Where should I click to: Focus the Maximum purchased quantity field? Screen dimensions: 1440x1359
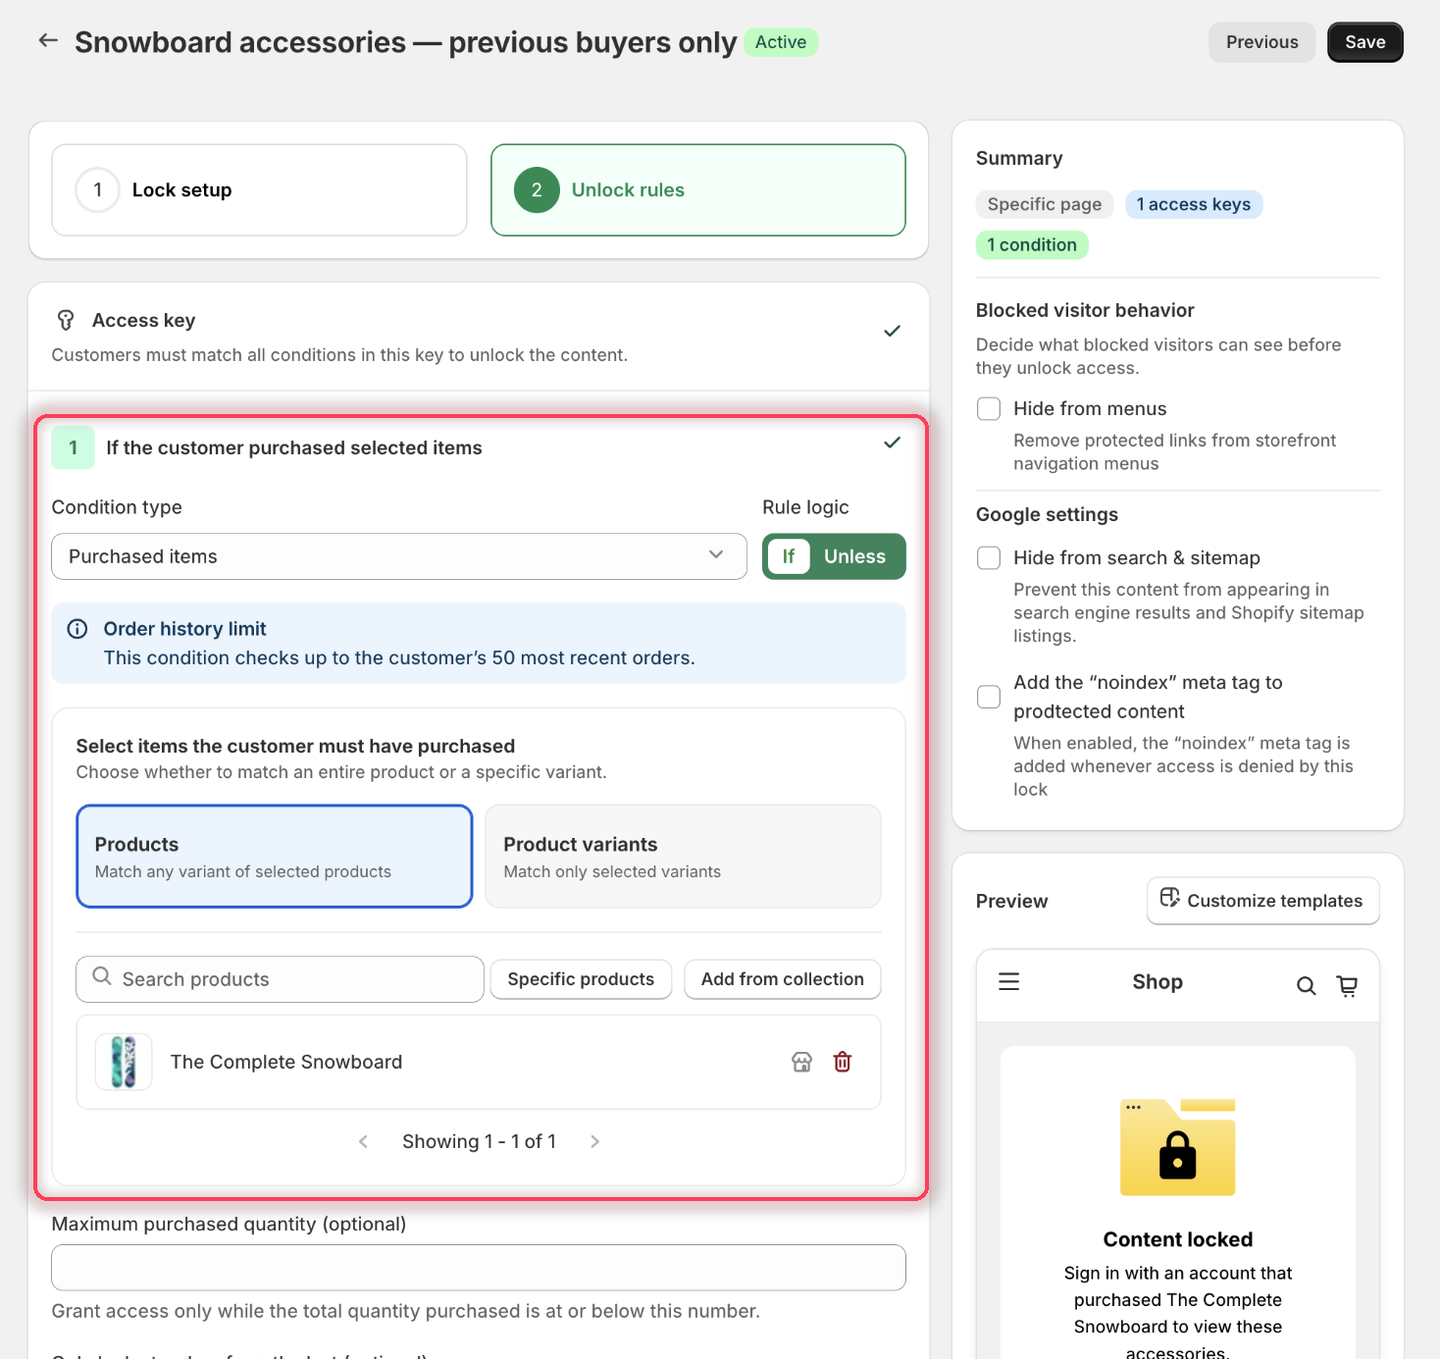tap(479, 1268)
